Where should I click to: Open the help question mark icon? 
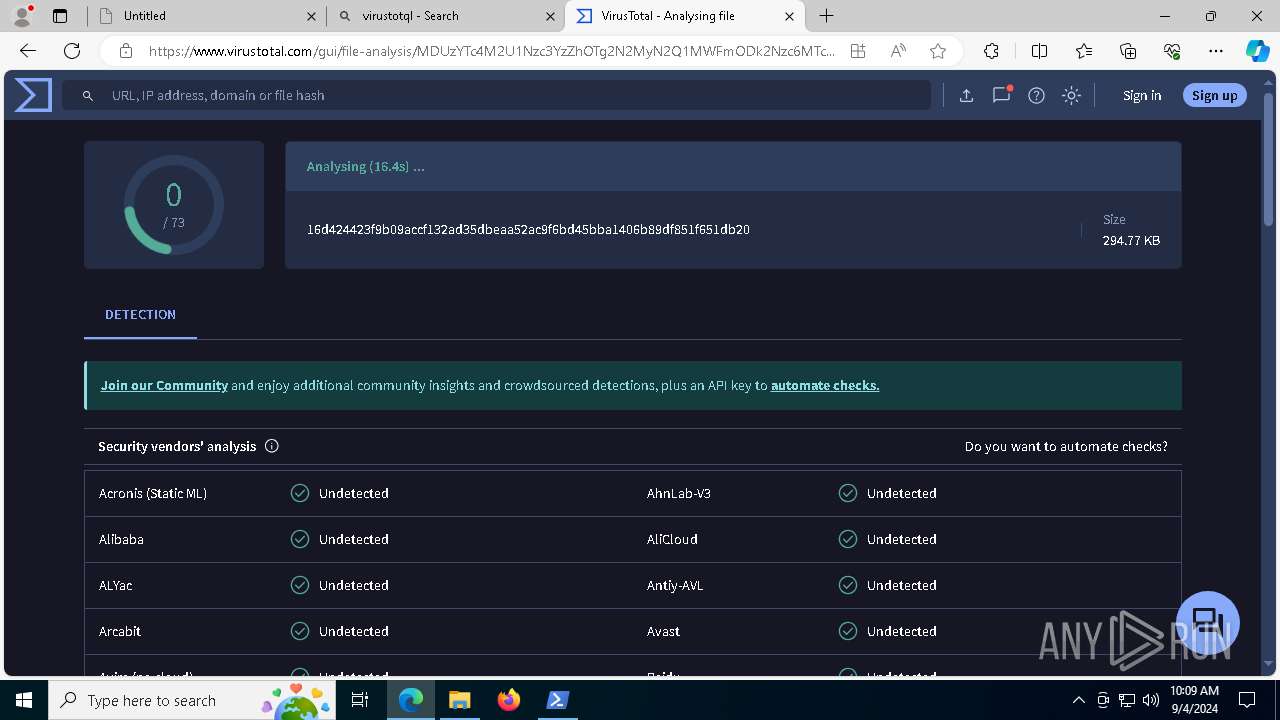point(1036,95)
